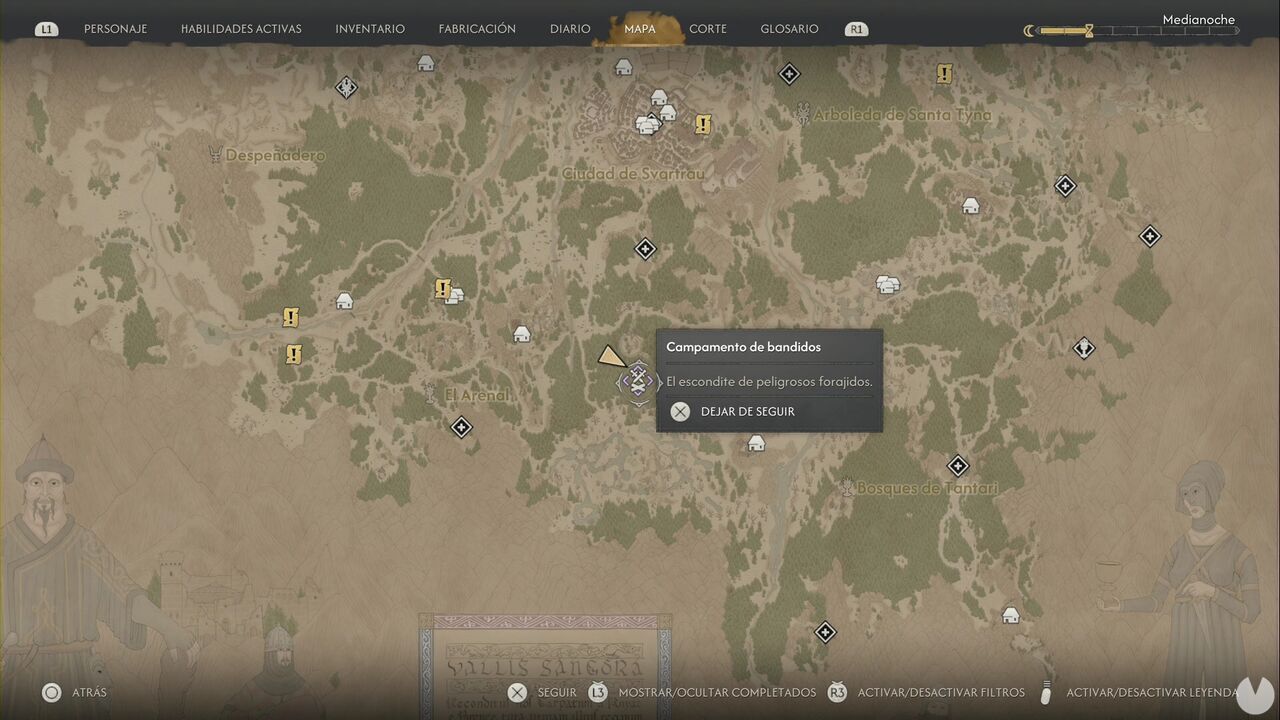
Task: Toggle Mostrar/Ocultar Completados
Action: pyautogui.click(x=717, y=692)
